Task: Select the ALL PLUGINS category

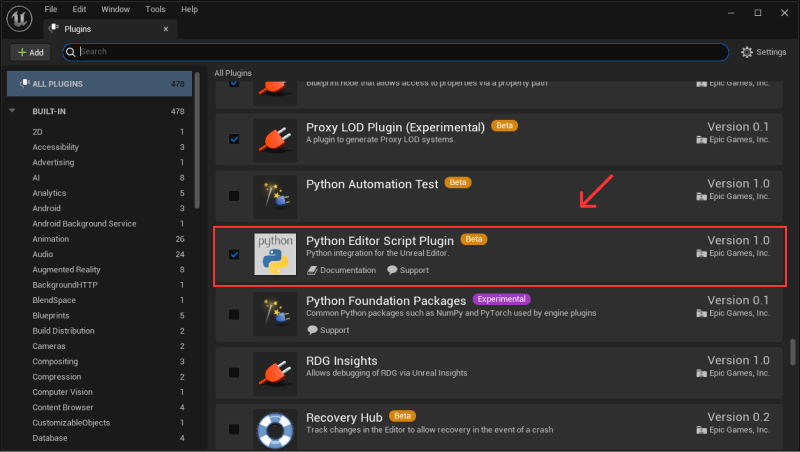Action: point(99,84)
